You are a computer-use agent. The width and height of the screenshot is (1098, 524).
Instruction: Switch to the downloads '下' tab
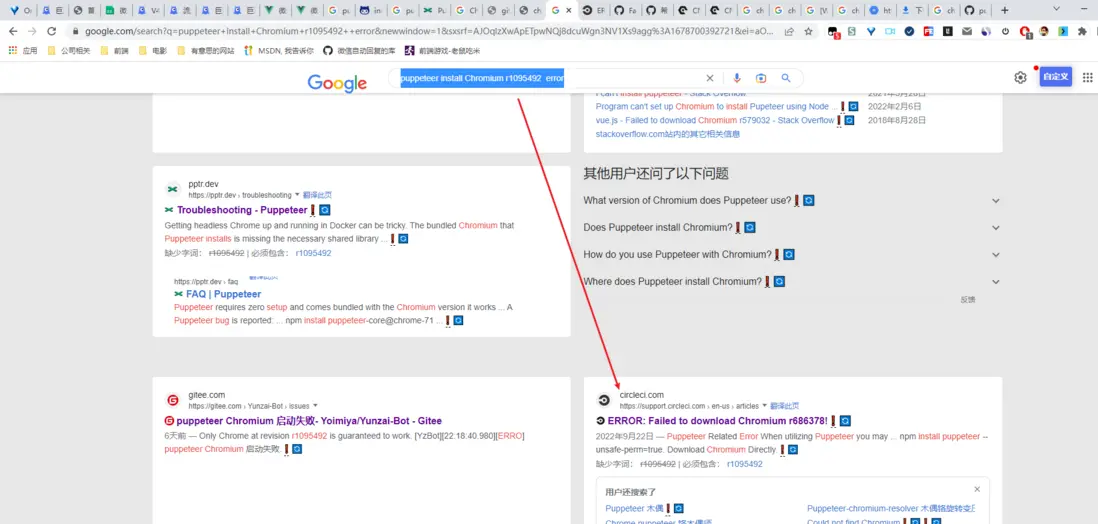pos(910,11)
